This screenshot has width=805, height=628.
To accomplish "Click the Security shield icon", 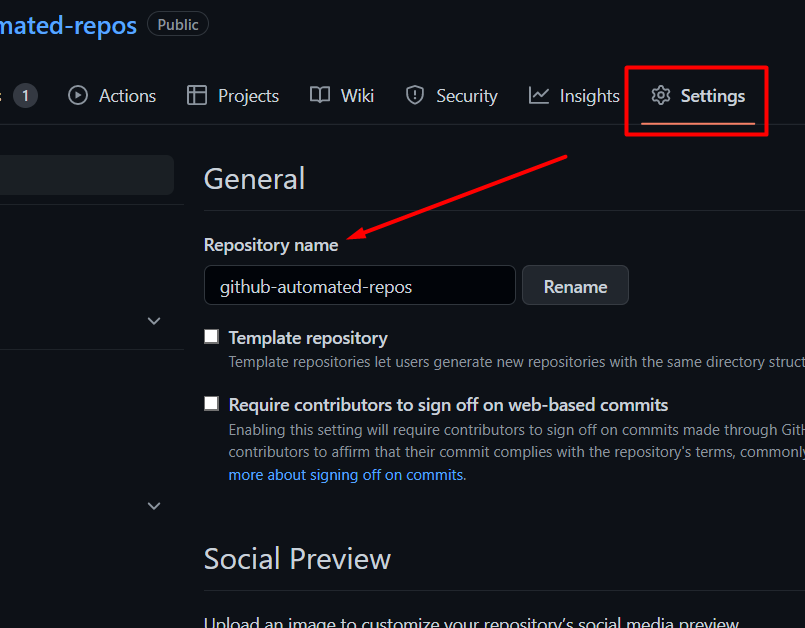I will [415, 96].
